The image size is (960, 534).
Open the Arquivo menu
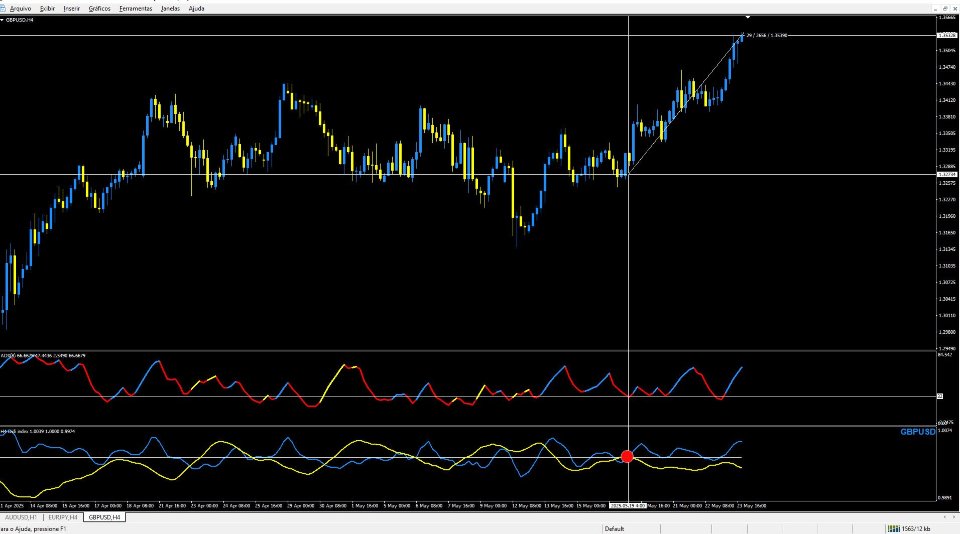20,9
